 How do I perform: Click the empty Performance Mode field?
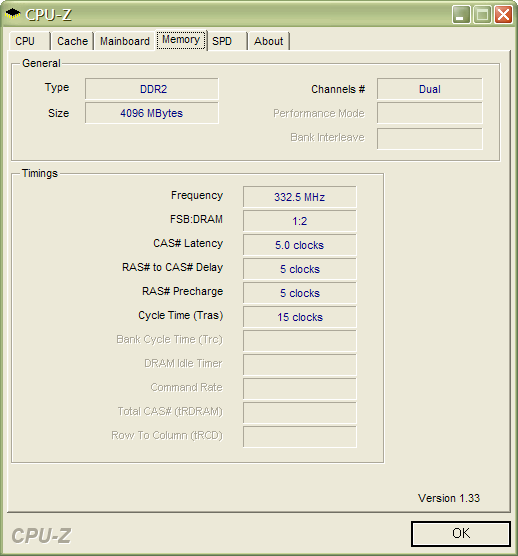(430, 113)
